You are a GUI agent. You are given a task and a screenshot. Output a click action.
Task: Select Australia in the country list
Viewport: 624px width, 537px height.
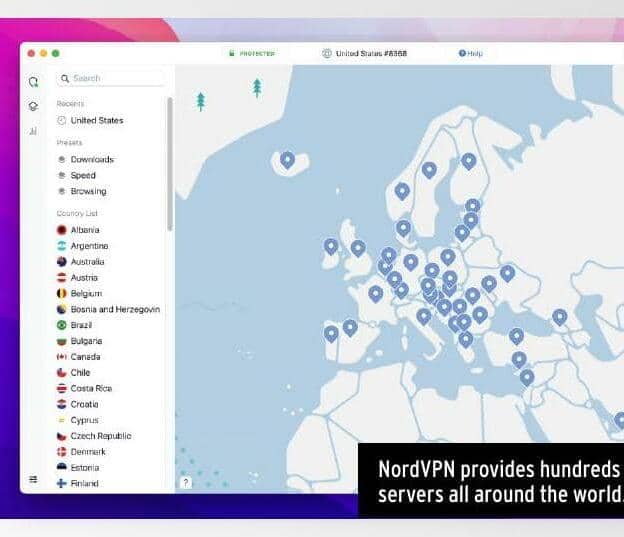(80, 262)
